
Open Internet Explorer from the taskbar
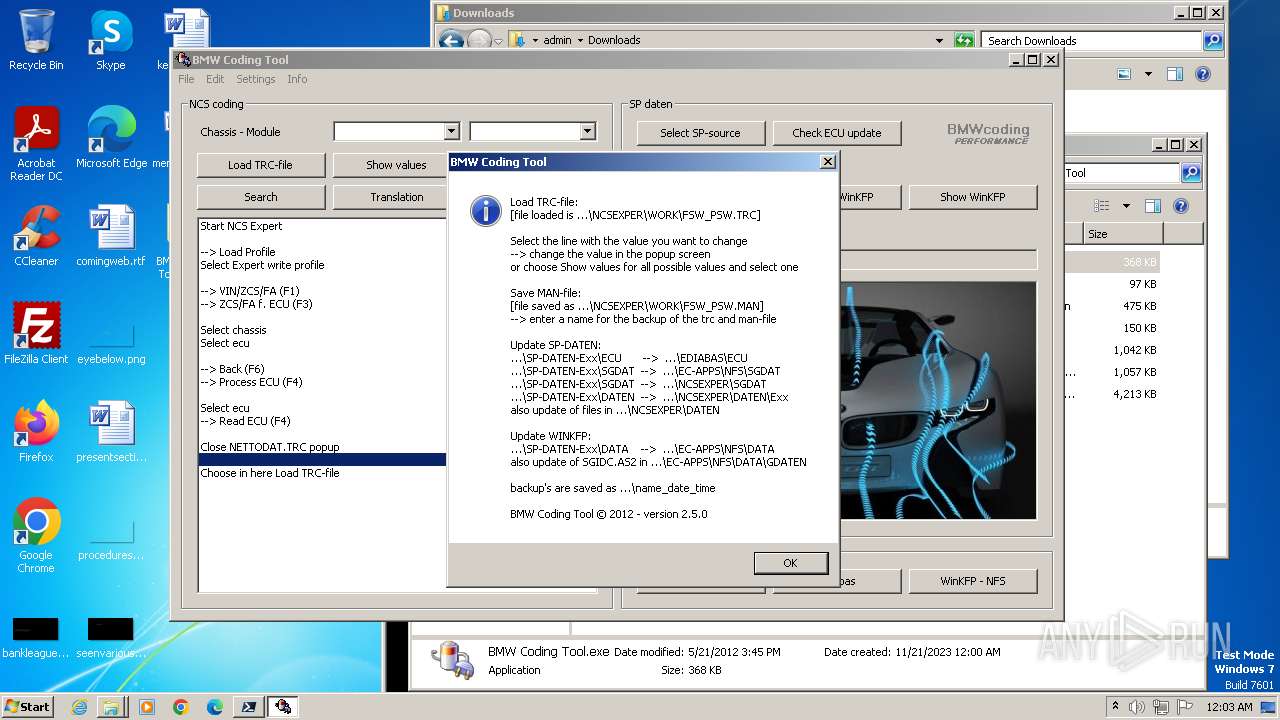(79, 707)
